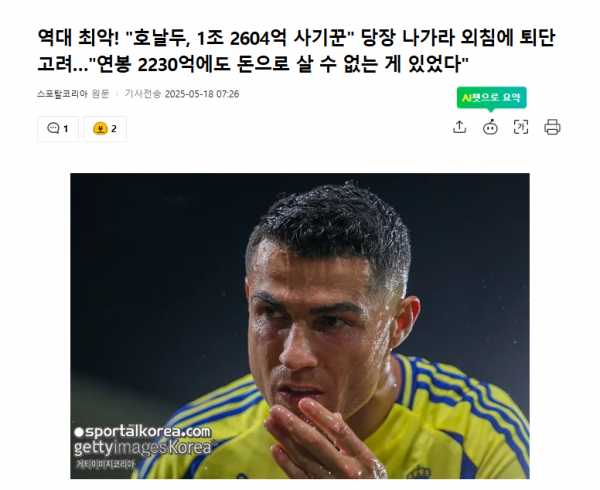The height and width of the screenshot is (490, 600).
Task: Click the green AI챗으로 요약 bubble
Action: coord(491,98)
